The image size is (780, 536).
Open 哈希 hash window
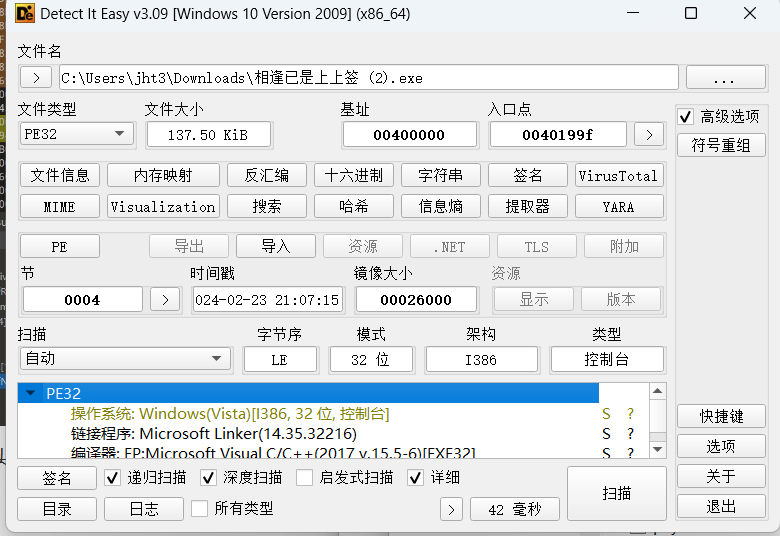[x=354, y=207]
